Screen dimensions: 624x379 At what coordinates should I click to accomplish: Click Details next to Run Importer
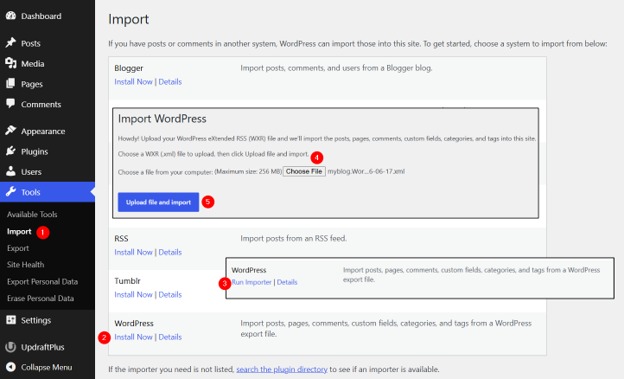tap(287, 282)
